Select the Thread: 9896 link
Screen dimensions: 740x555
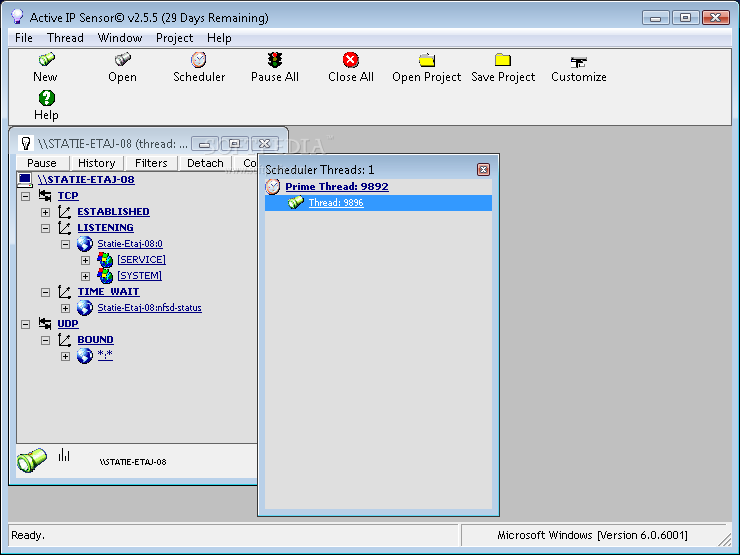[x=336, y=203]
